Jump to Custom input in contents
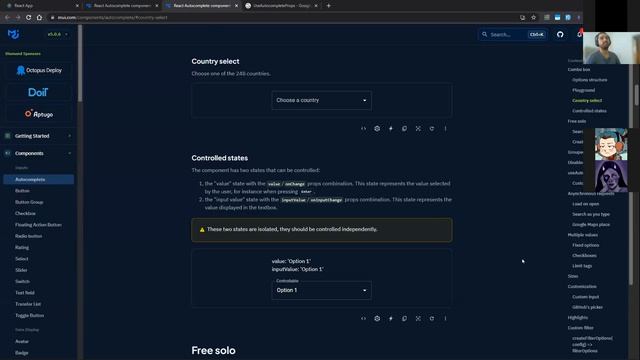This screenshot has height=360, width=640. [x=586, y=297]
